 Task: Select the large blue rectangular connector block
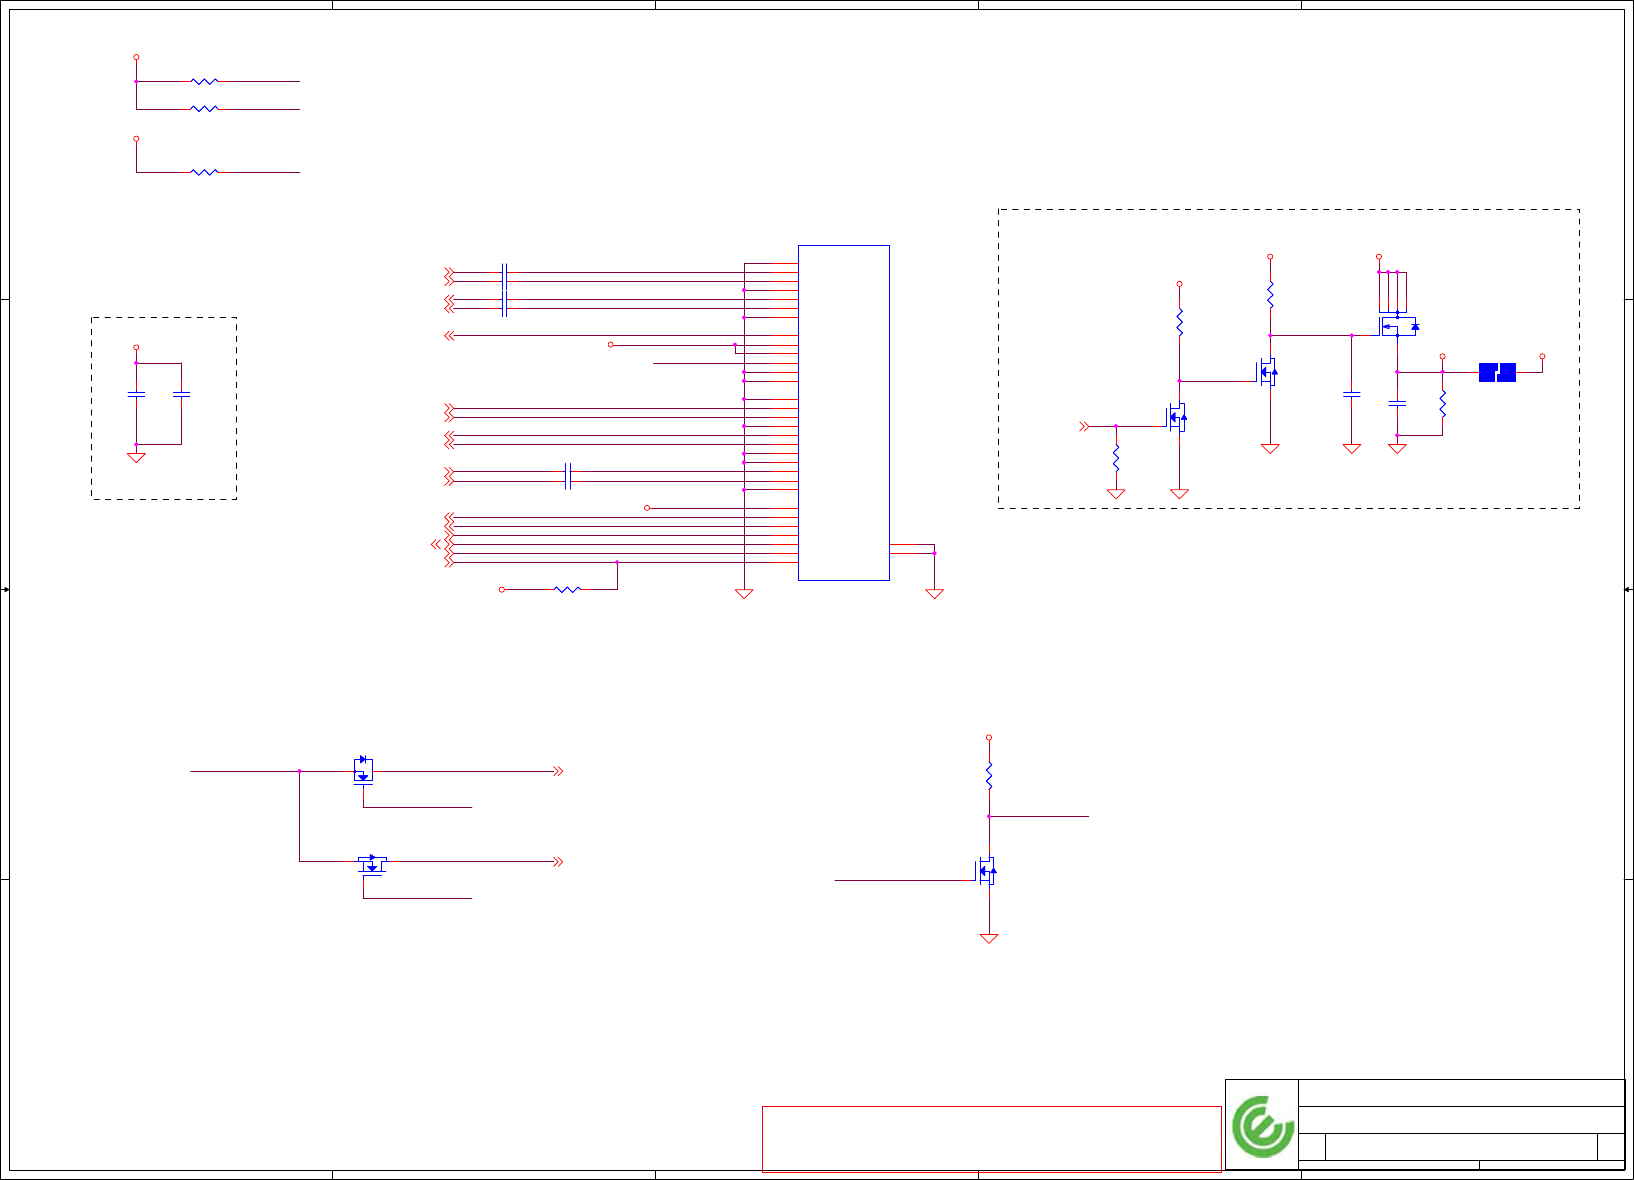click(x=844, y=413)
